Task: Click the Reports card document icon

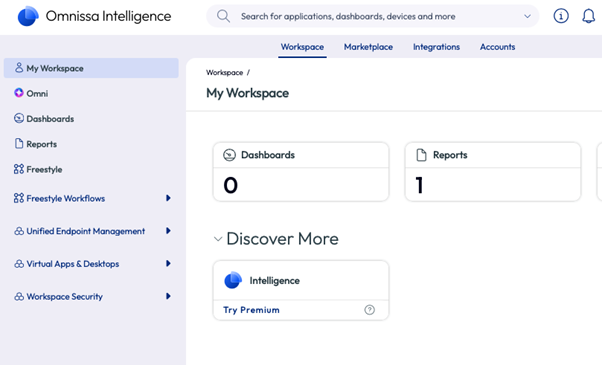Action: (x=422, y=155)
